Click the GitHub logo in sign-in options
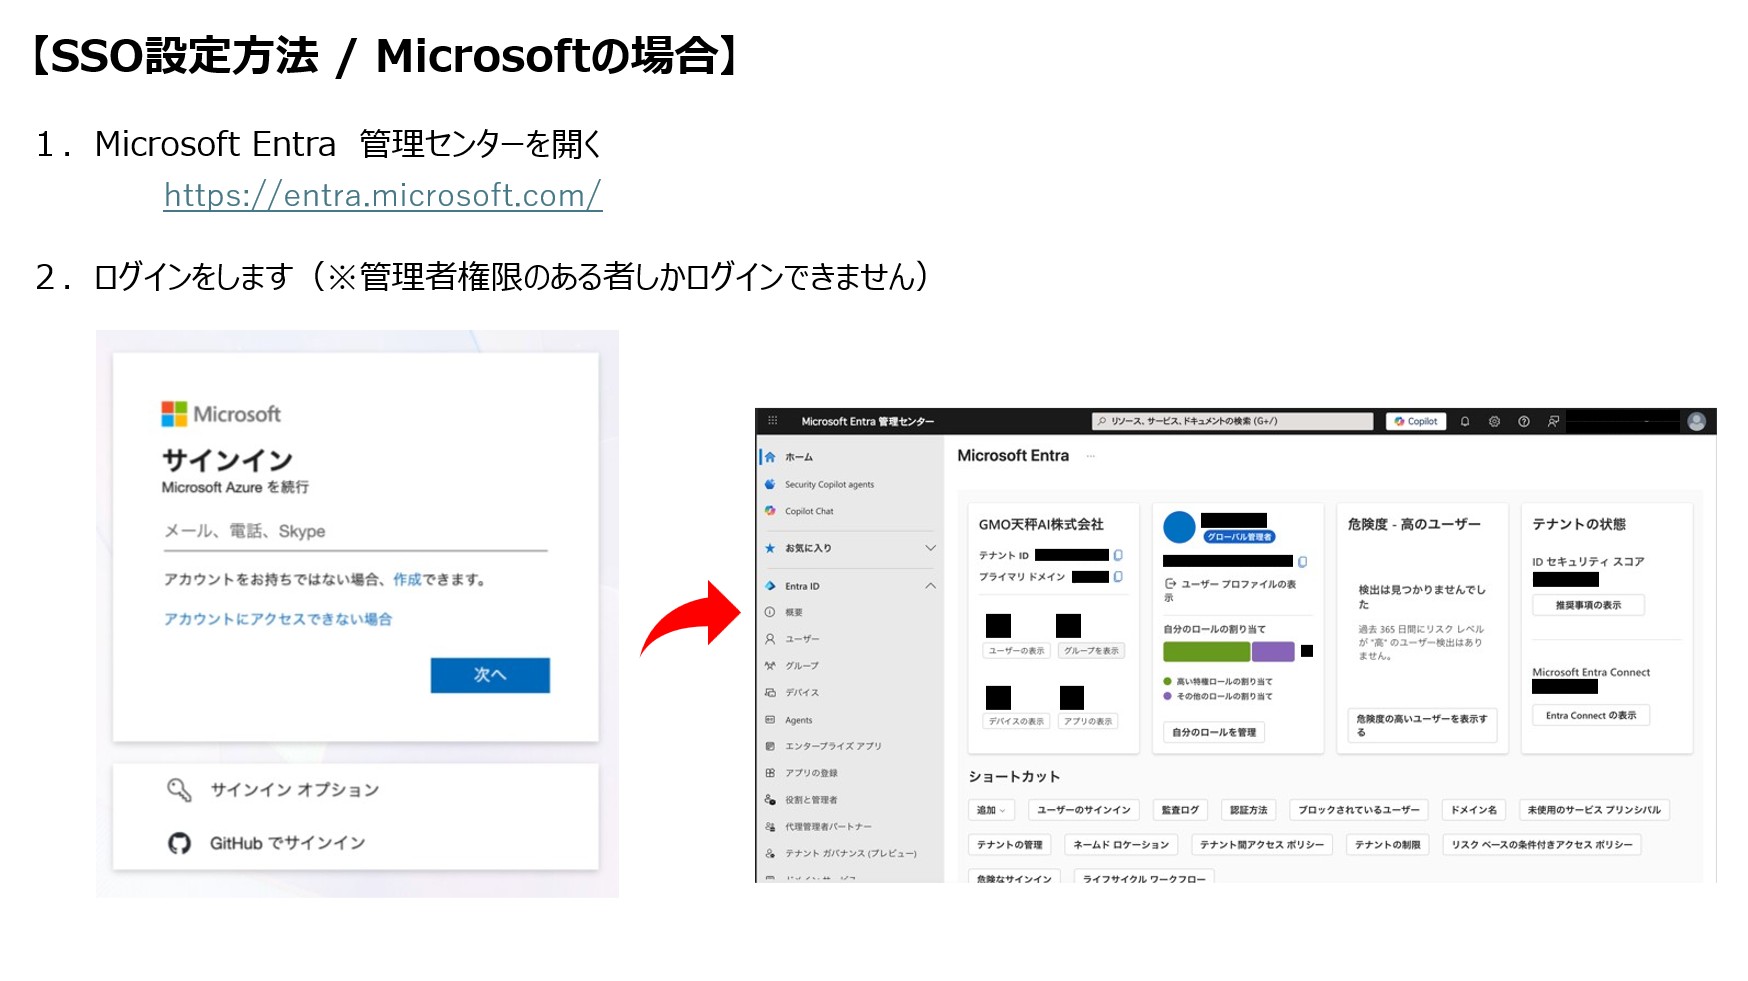This screenshot has width=1748, height=981. tap(179, 843)
